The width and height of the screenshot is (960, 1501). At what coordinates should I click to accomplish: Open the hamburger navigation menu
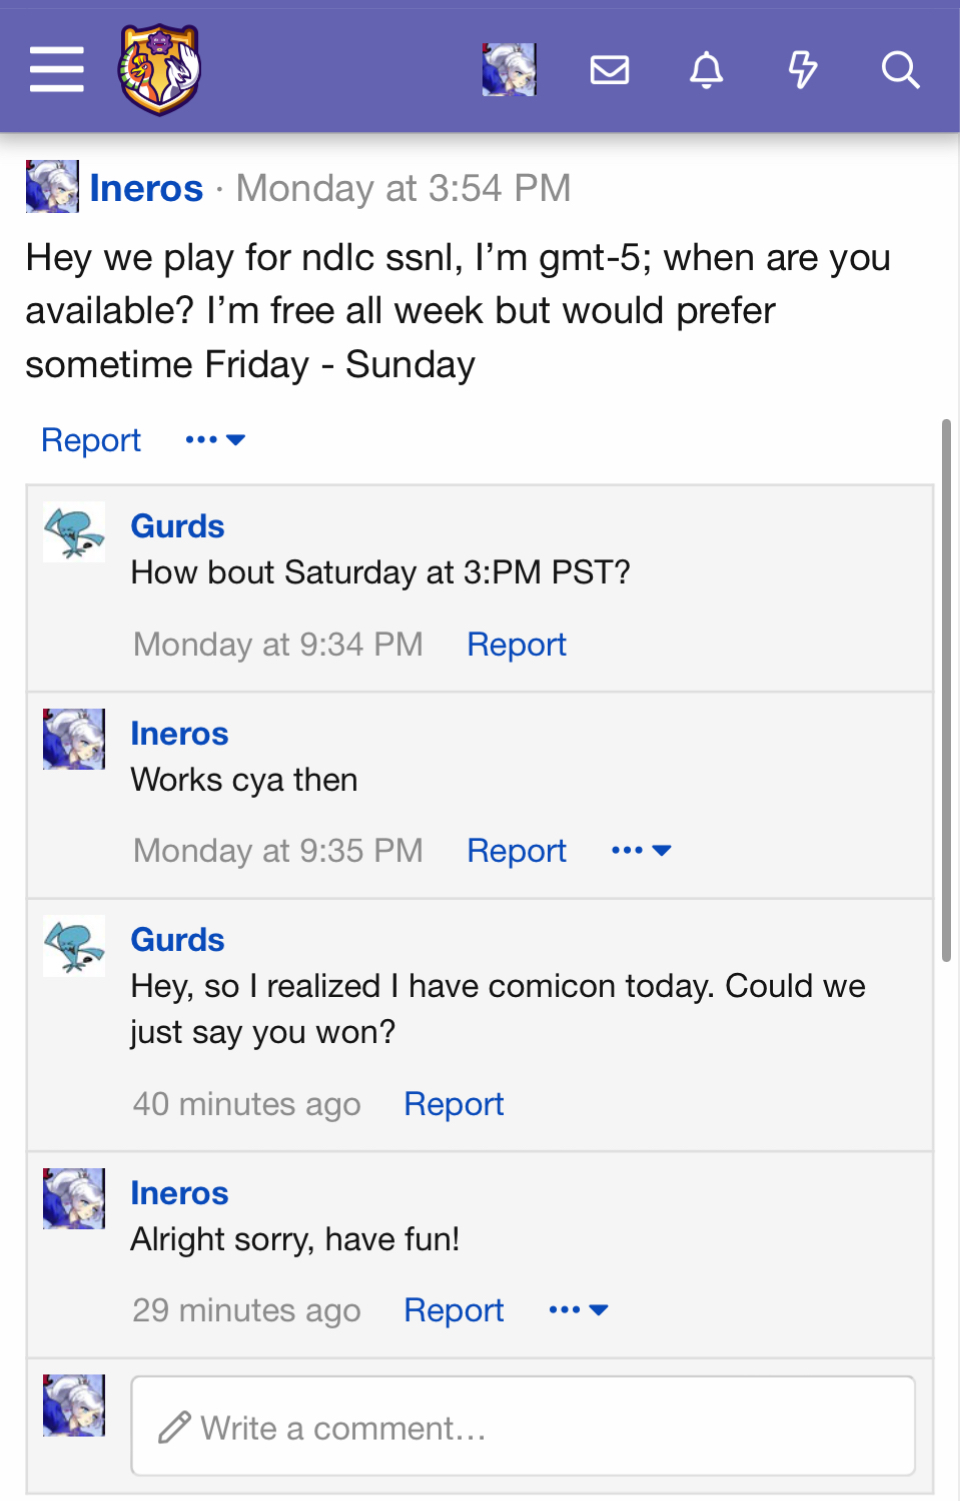(57, 69)
